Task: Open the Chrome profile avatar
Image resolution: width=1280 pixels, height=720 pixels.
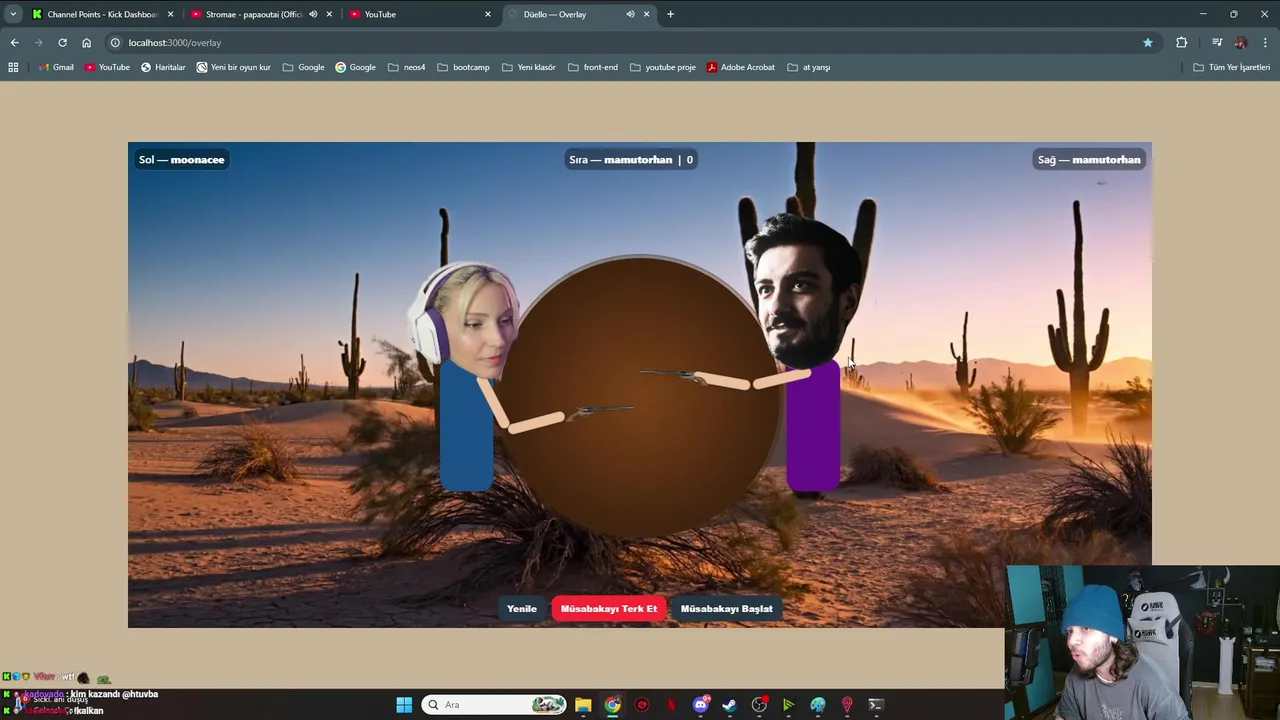Action: [x=1241, y=43]
